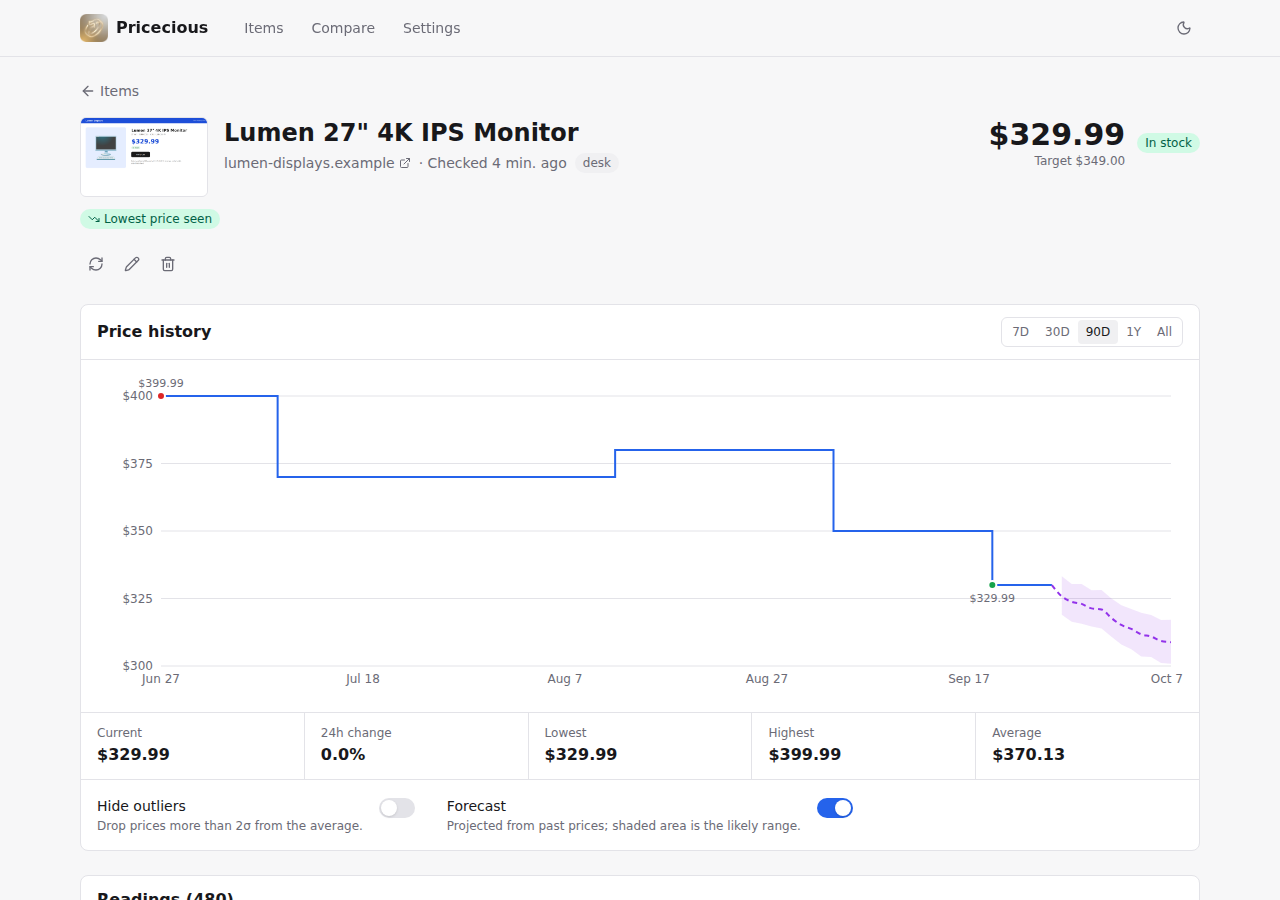1280x900 pixels.
Task: Select the 90D range tab
Action: 1098,332
